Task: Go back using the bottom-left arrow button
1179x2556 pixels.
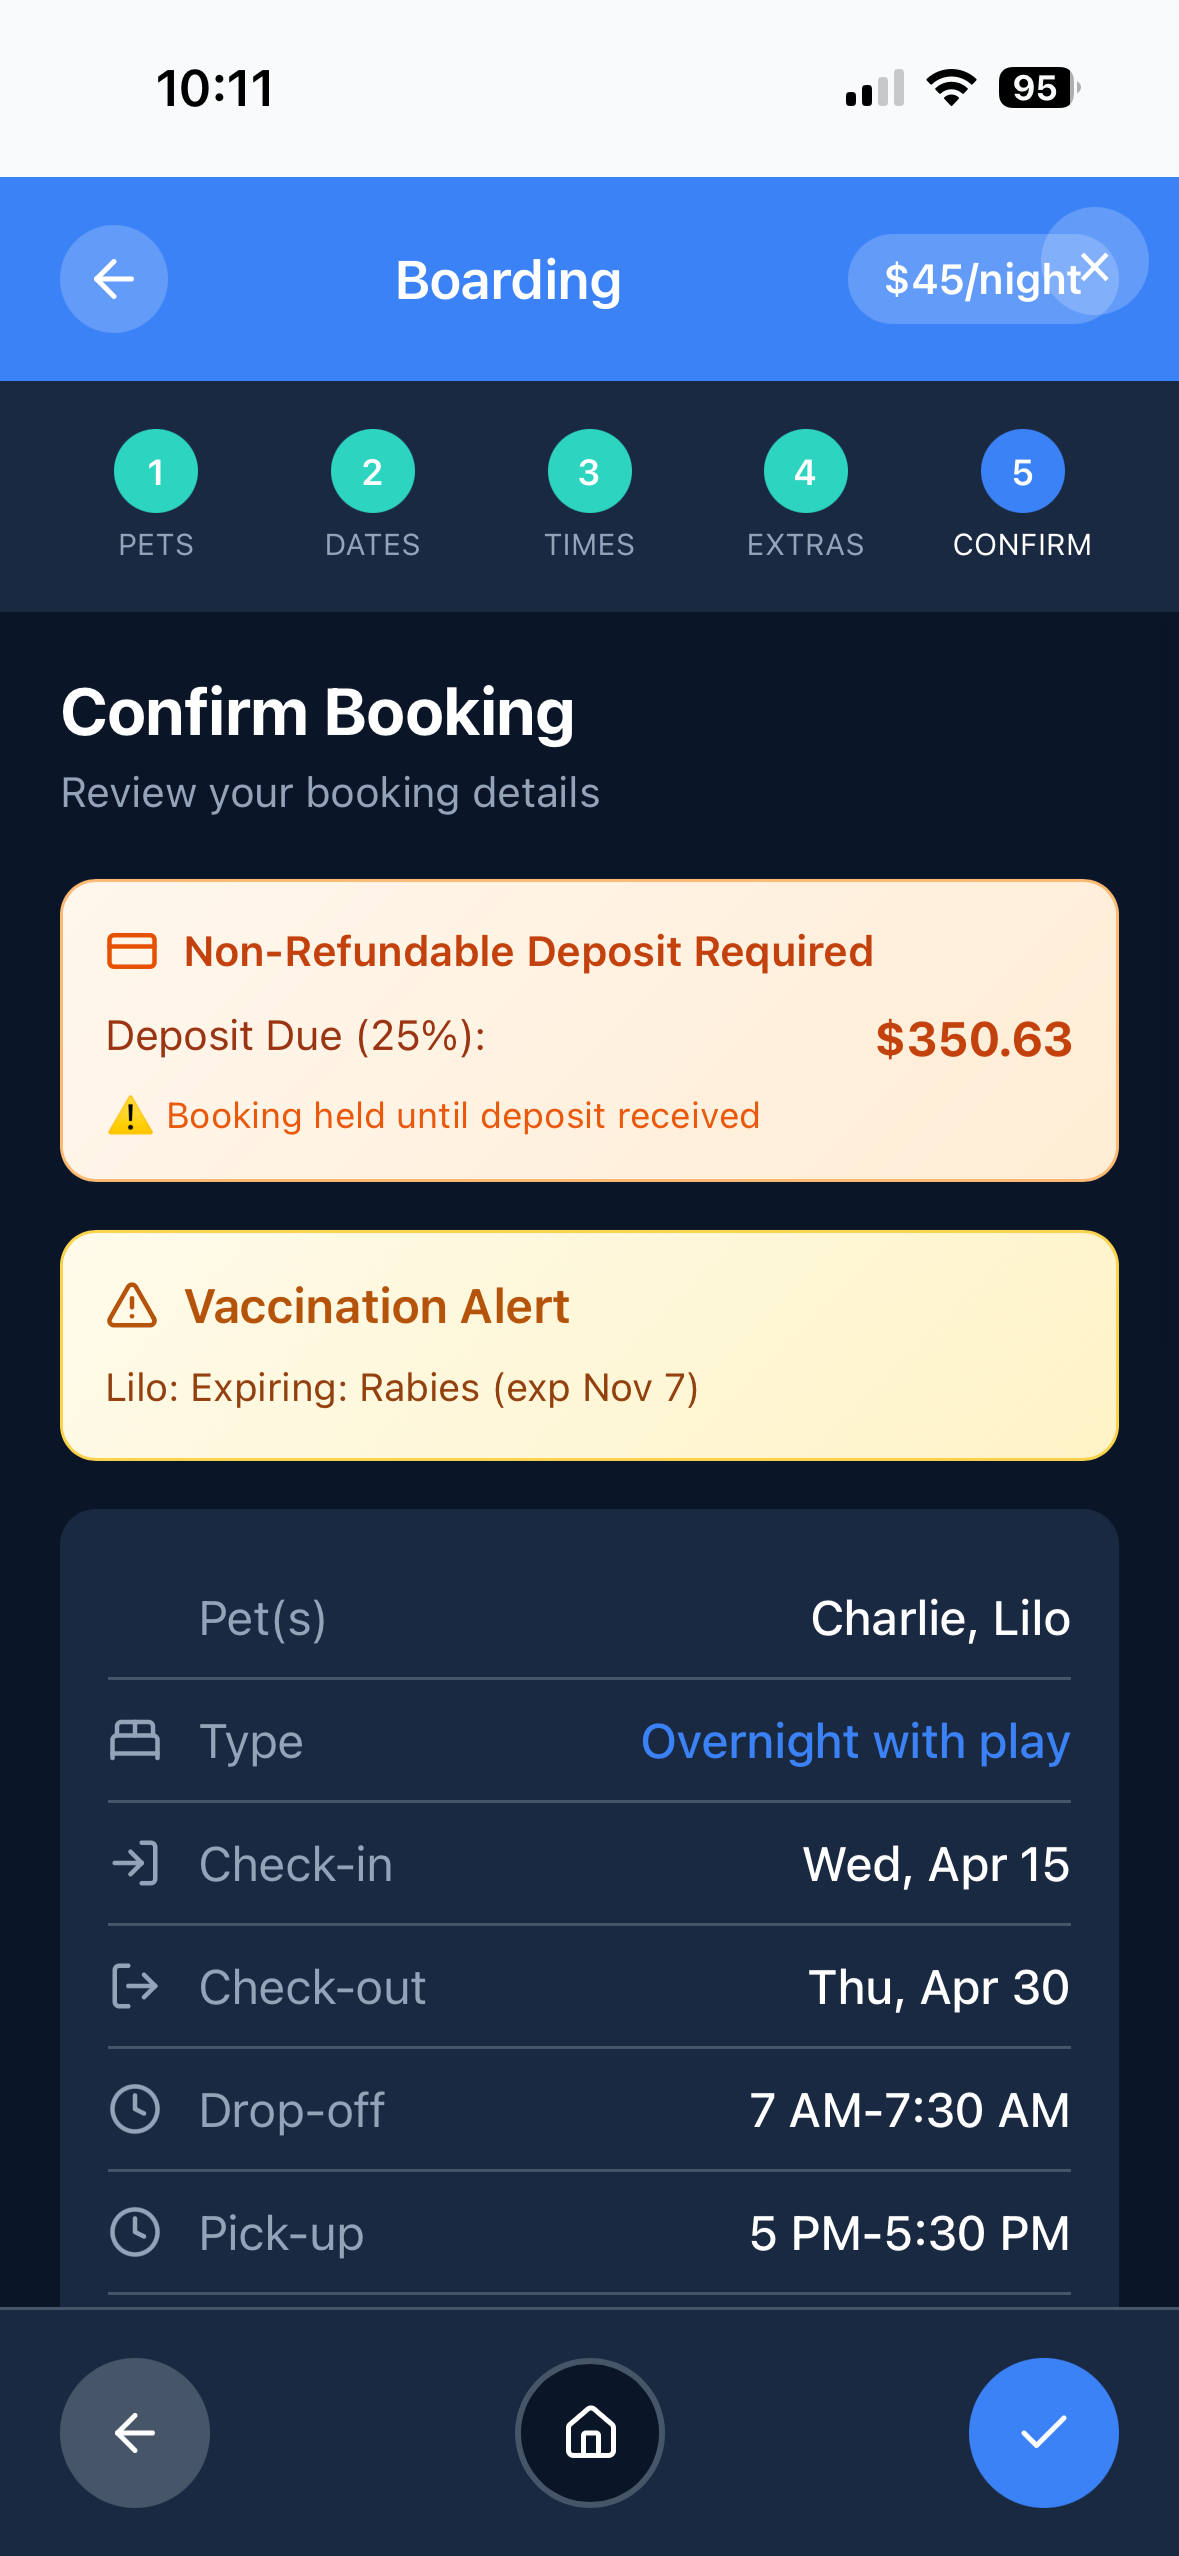Action: coord(135,2432)
